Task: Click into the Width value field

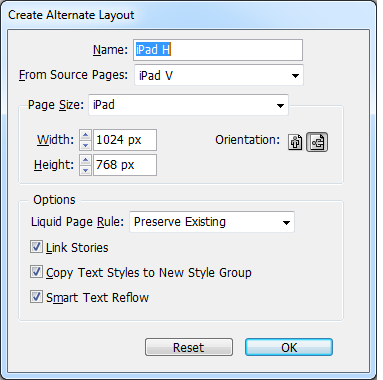Action: [125, 140]
